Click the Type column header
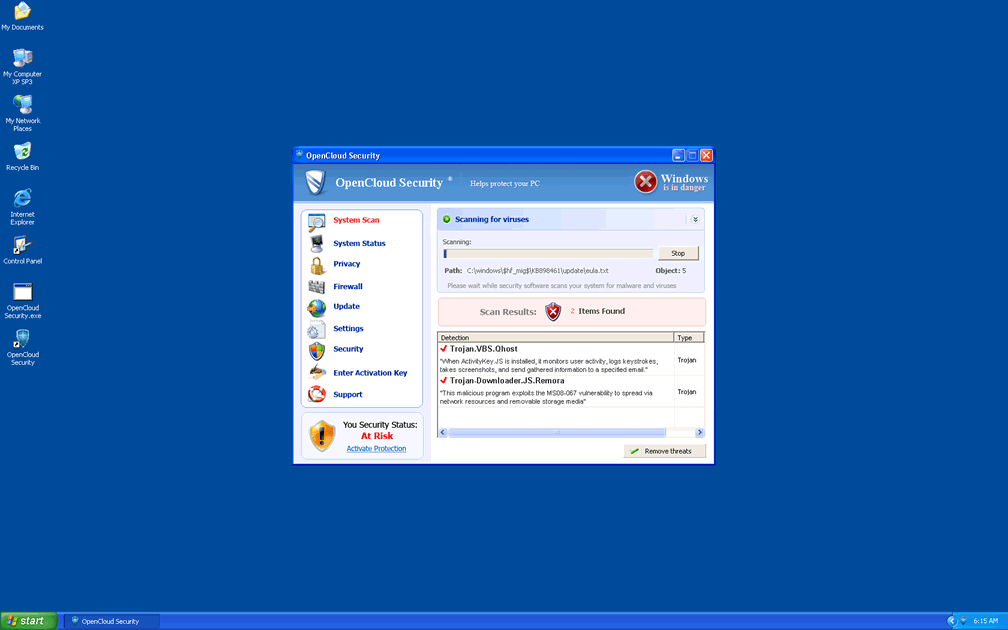Screen dimensions: 1008x630 tap(688, 338)
